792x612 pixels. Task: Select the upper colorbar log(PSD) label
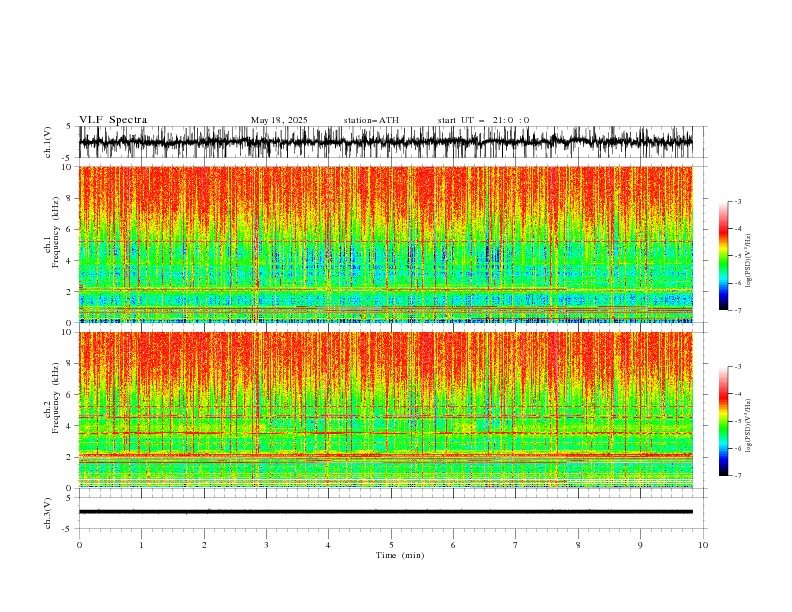pos(749,261)
